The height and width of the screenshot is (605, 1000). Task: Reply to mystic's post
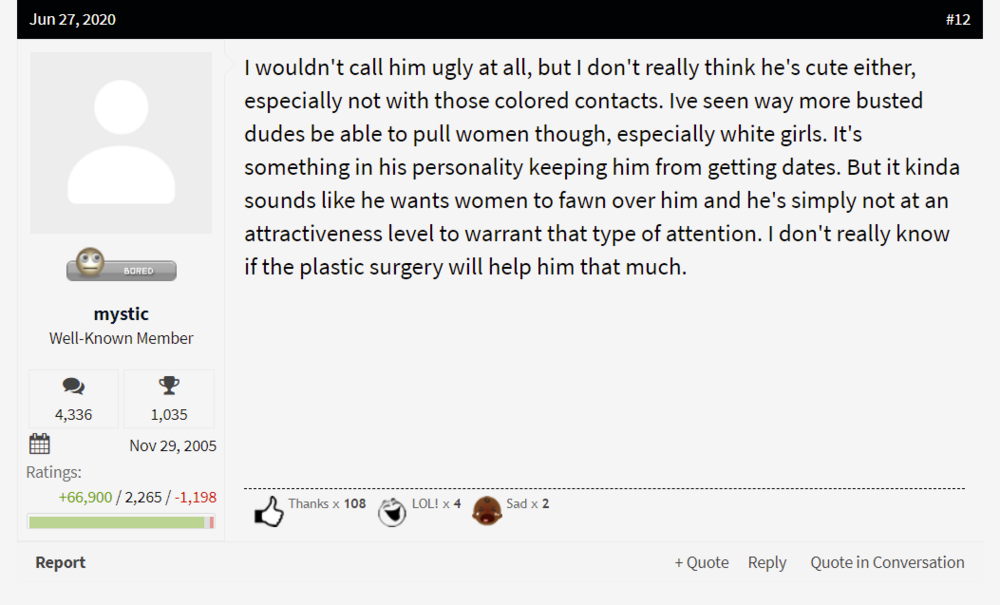coord(767,562)
